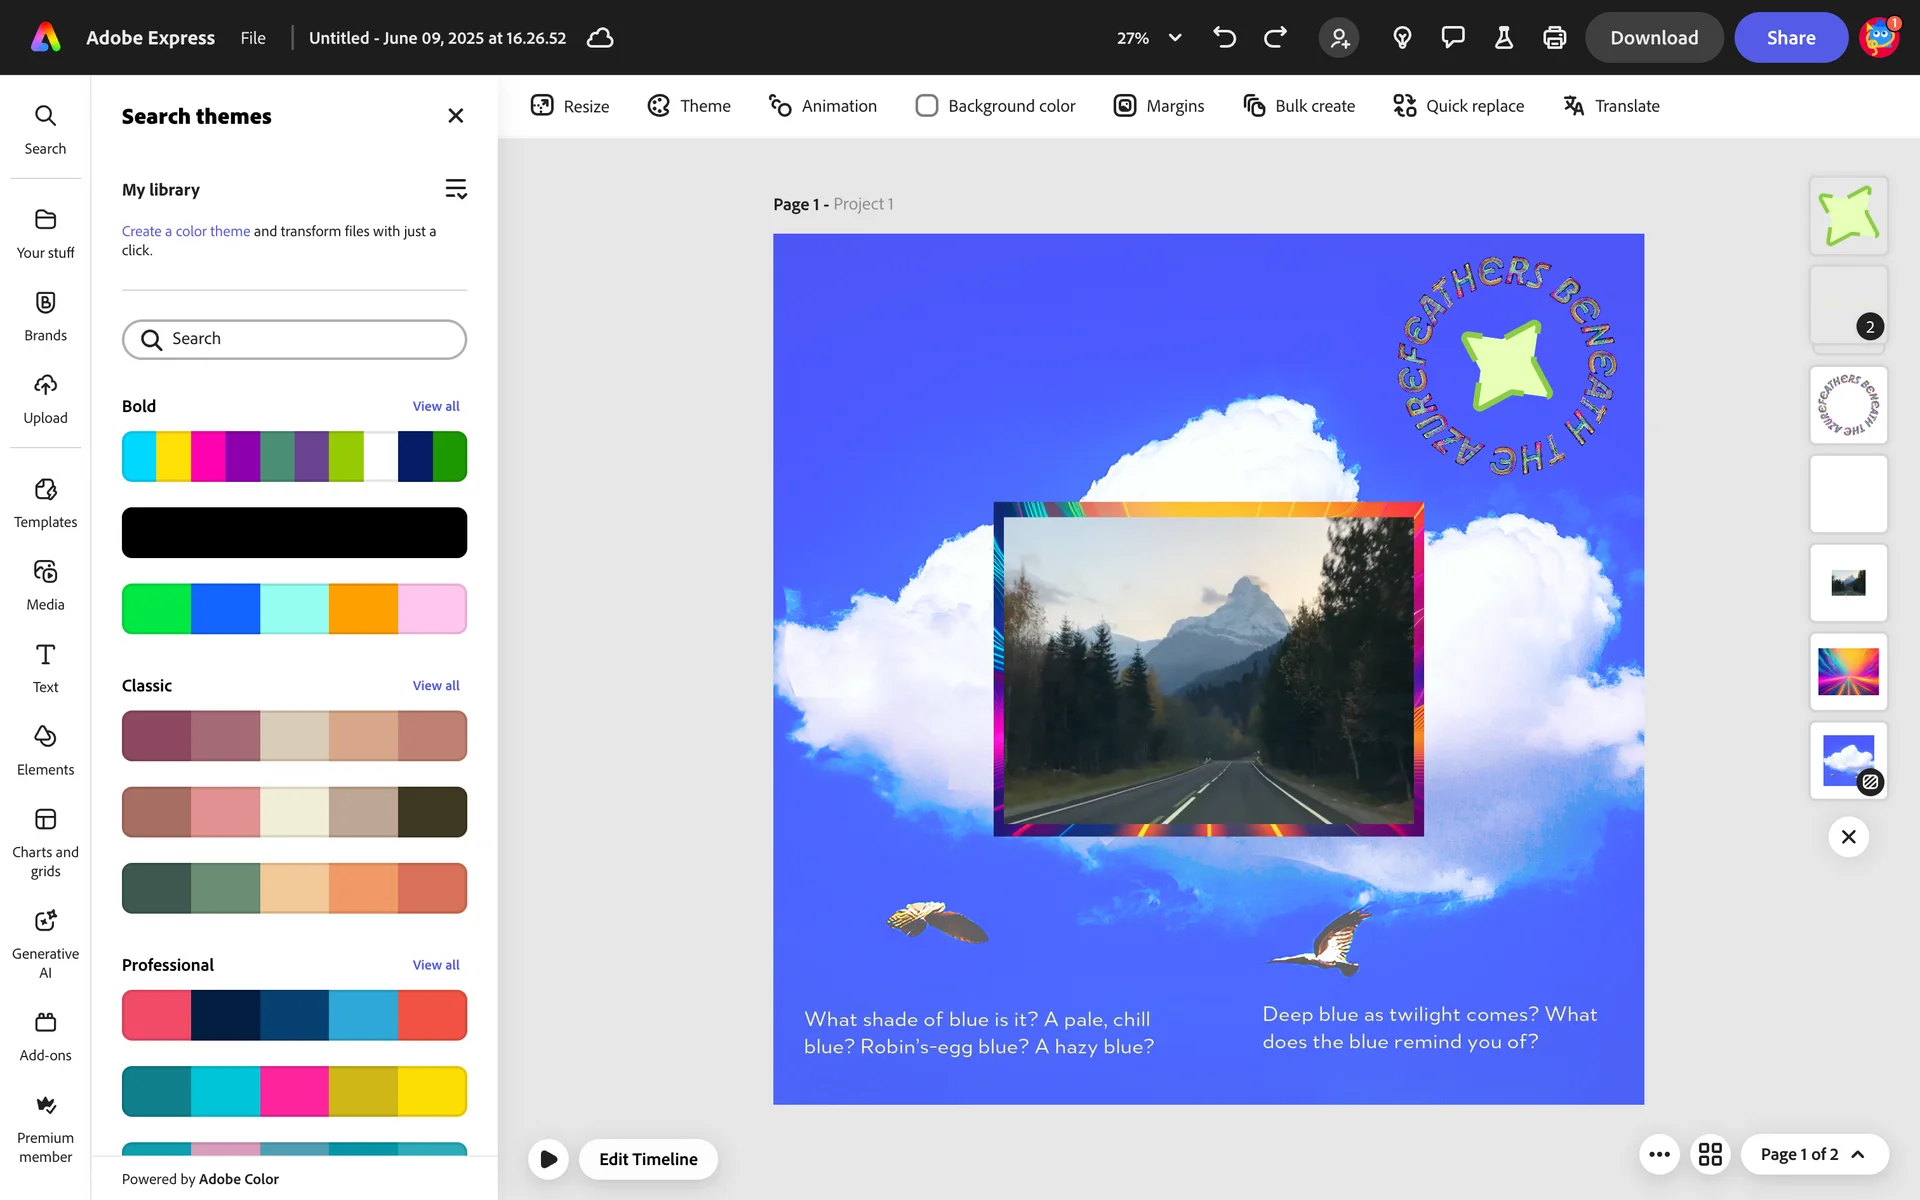Viewport: 1920px width, 1200px height.
Task: Click the themes Search input field
Action: coord(294,339)
